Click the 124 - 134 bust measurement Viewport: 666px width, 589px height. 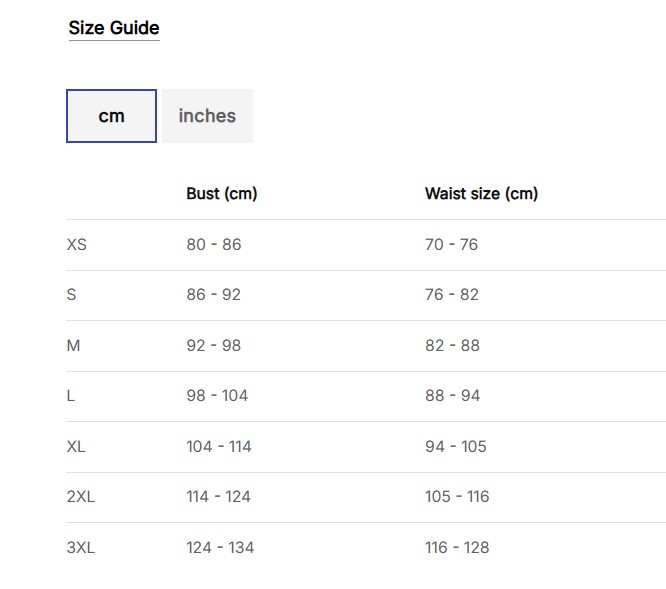coord(220,548)
